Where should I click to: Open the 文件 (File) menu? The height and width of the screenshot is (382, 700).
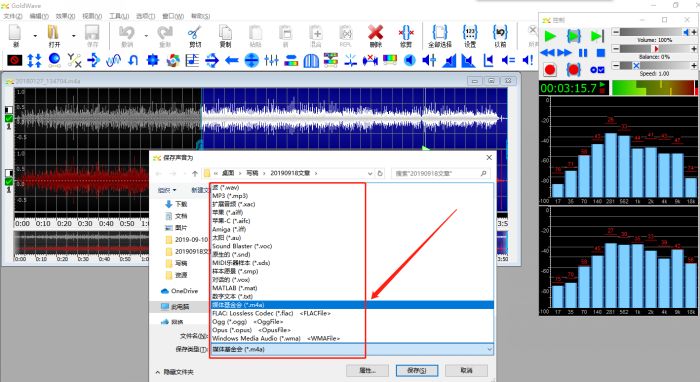[12, 16]
